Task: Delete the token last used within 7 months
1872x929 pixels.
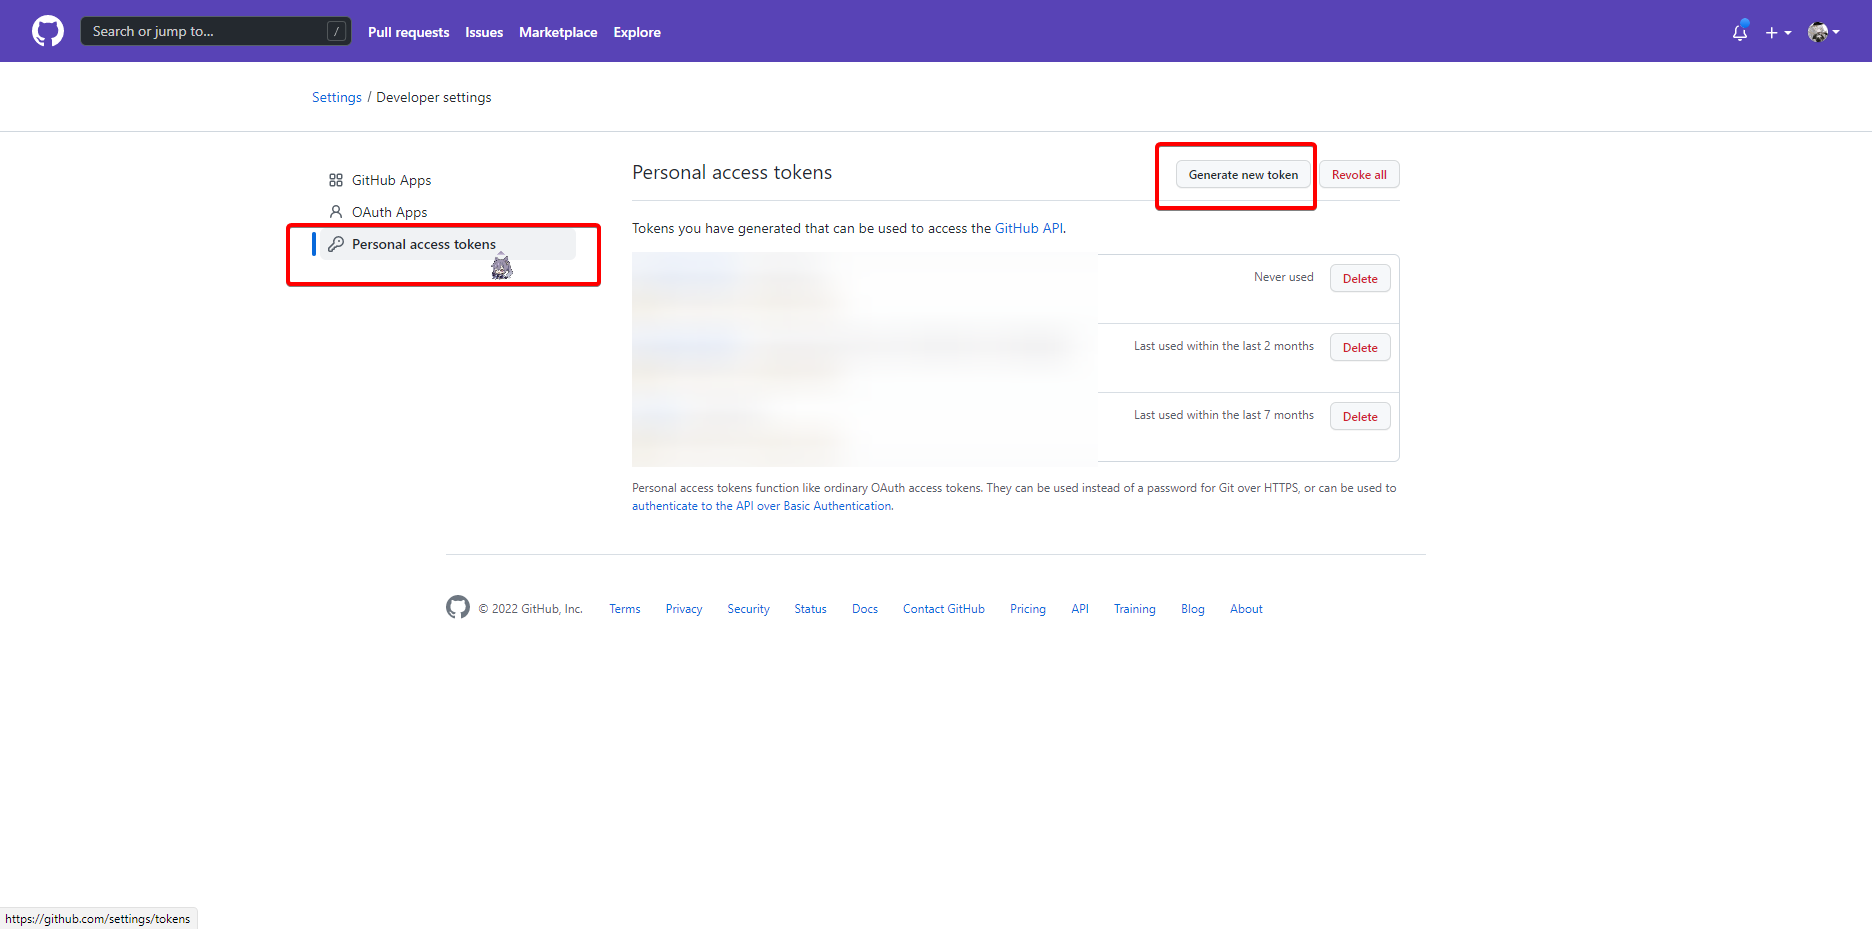Action: coord(1359,417)
